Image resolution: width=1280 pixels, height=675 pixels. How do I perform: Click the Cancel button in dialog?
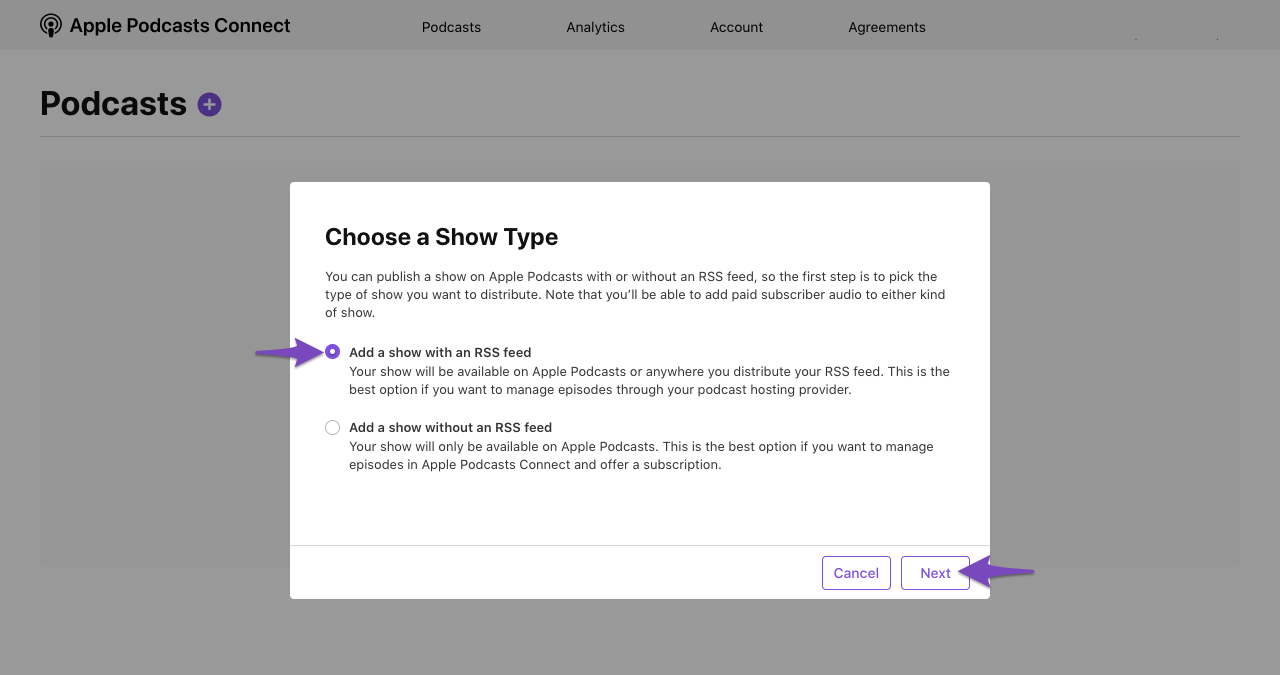click(x=856, y=573)
